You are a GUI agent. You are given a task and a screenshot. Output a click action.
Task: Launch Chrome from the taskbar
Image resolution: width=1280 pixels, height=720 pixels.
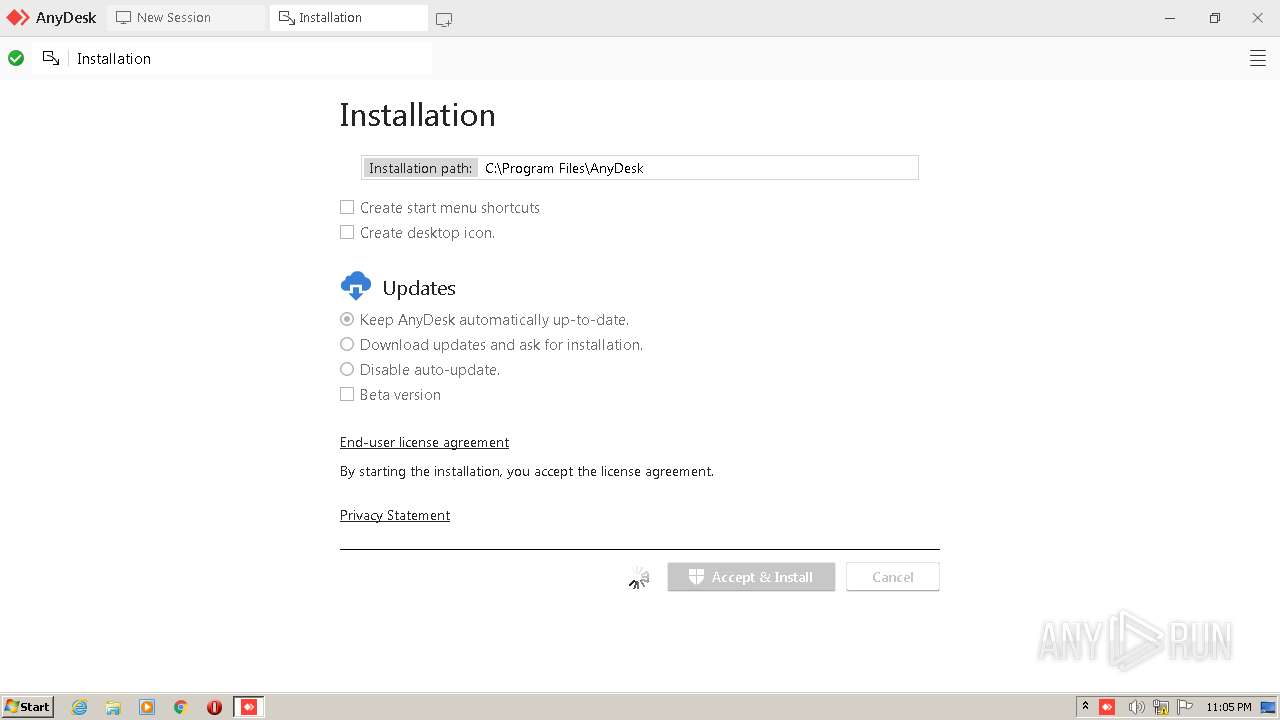pos(181,707)
